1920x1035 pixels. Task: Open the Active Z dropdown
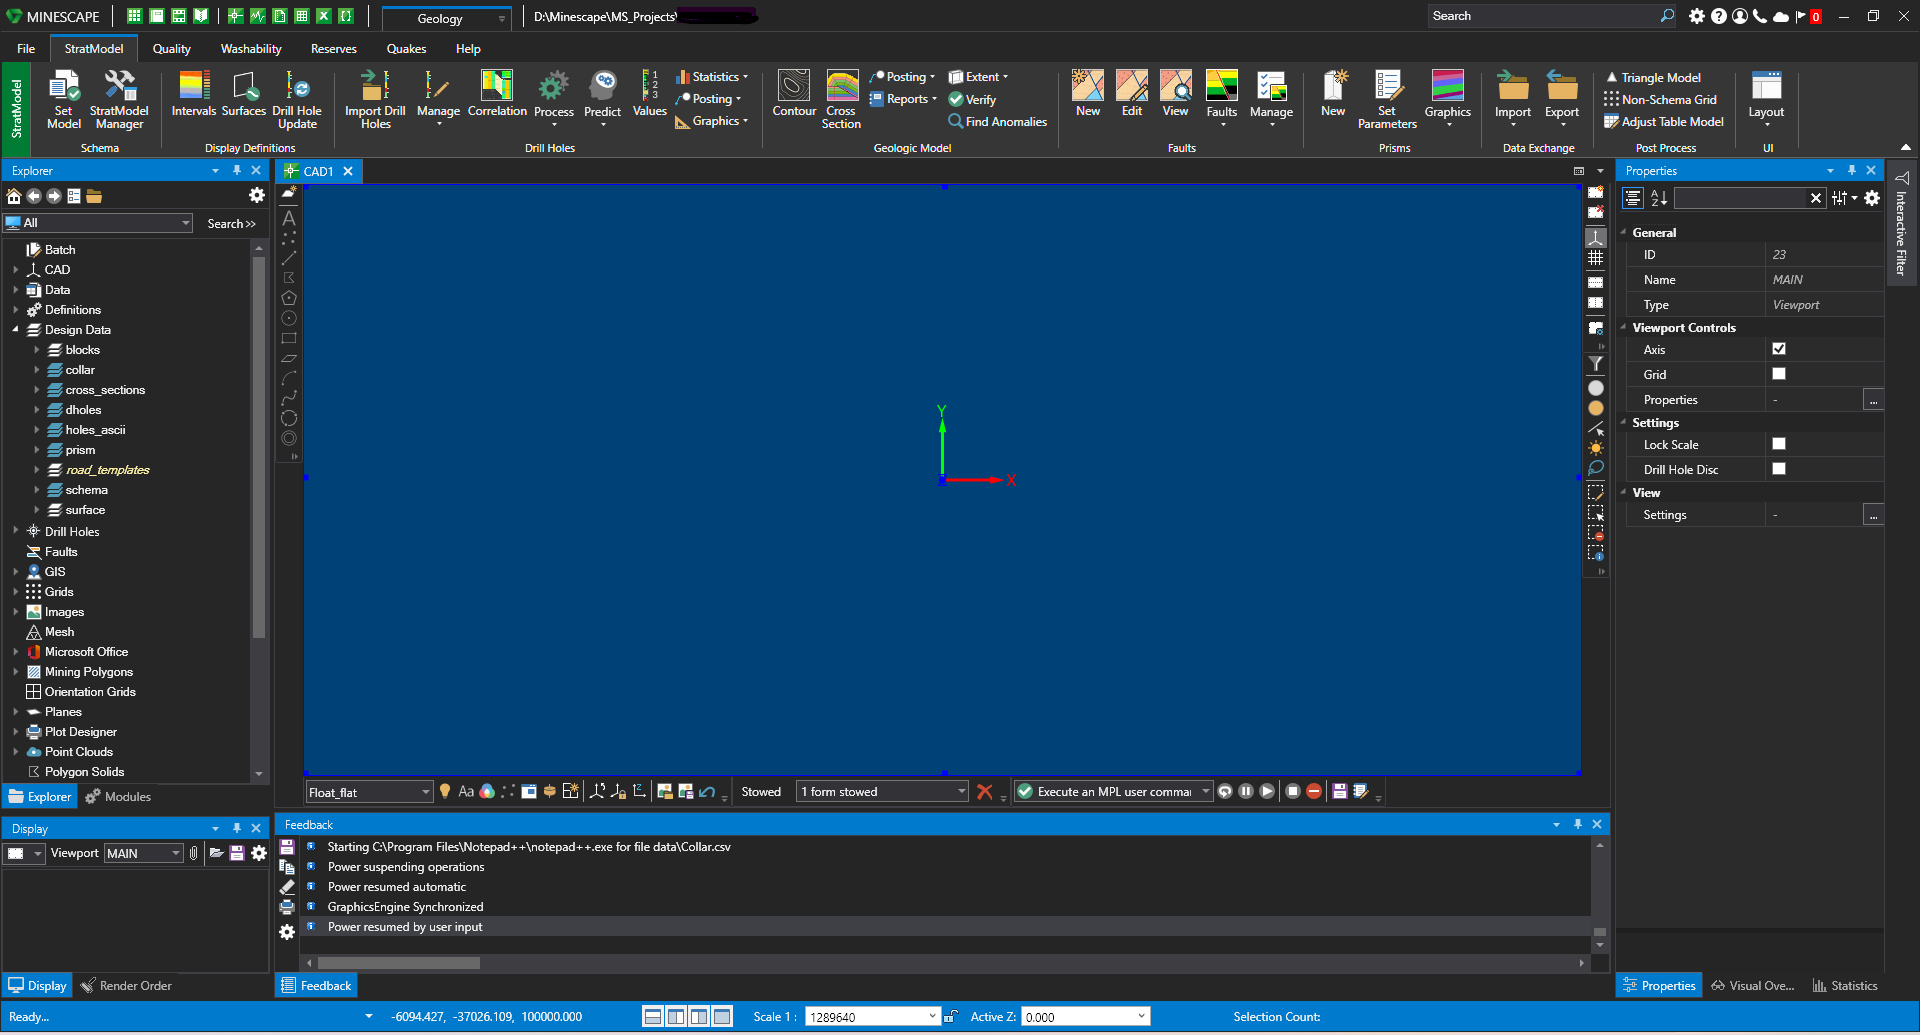1141,1016
